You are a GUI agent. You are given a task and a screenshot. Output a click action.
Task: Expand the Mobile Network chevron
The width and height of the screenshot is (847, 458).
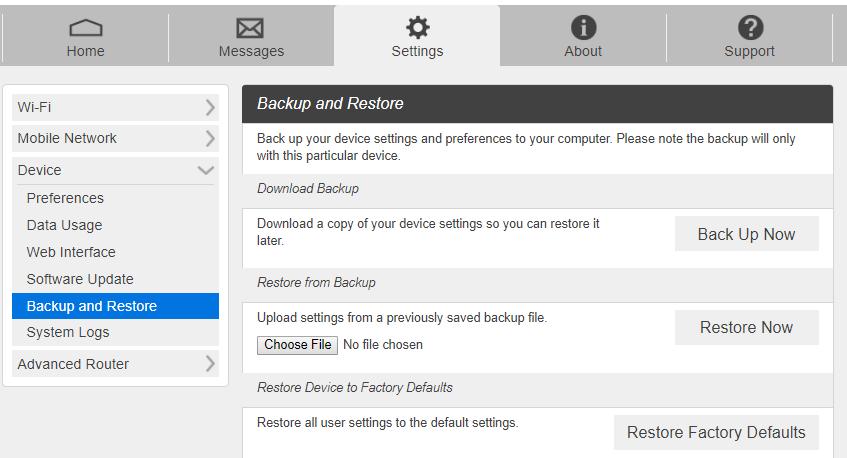tap(210, 138)
